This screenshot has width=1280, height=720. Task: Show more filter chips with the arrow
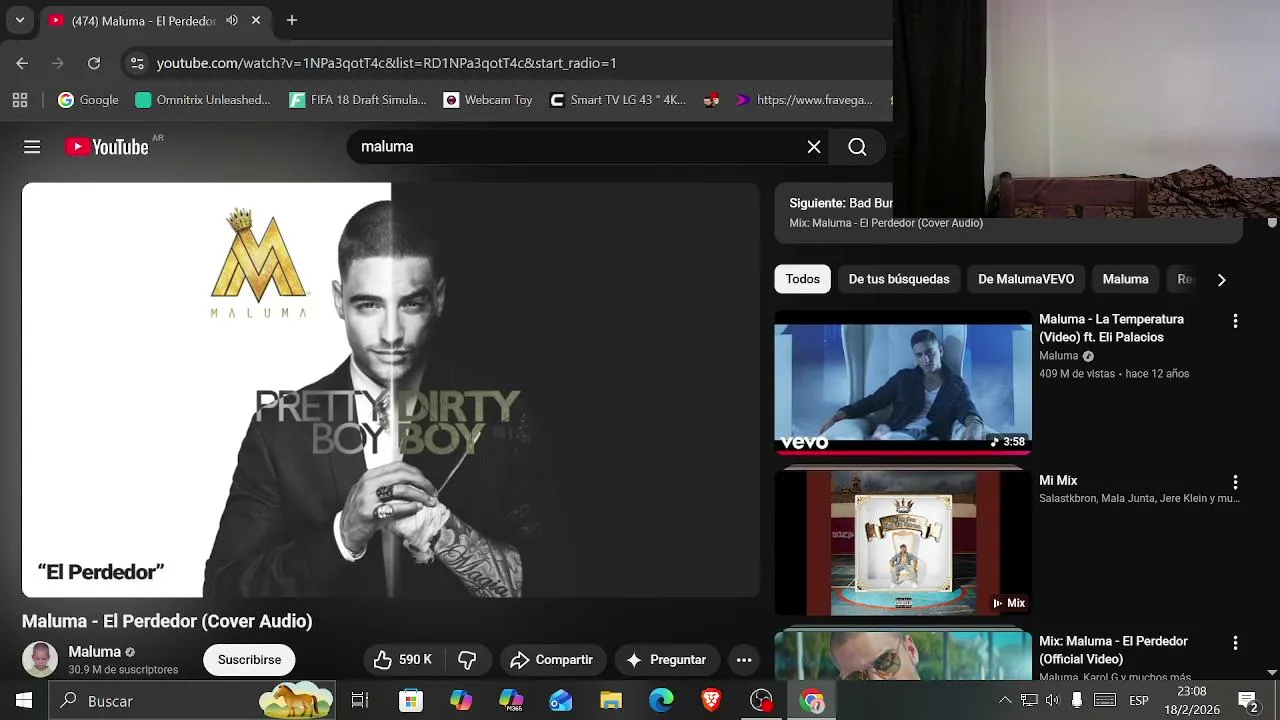tap(1221, 280)
